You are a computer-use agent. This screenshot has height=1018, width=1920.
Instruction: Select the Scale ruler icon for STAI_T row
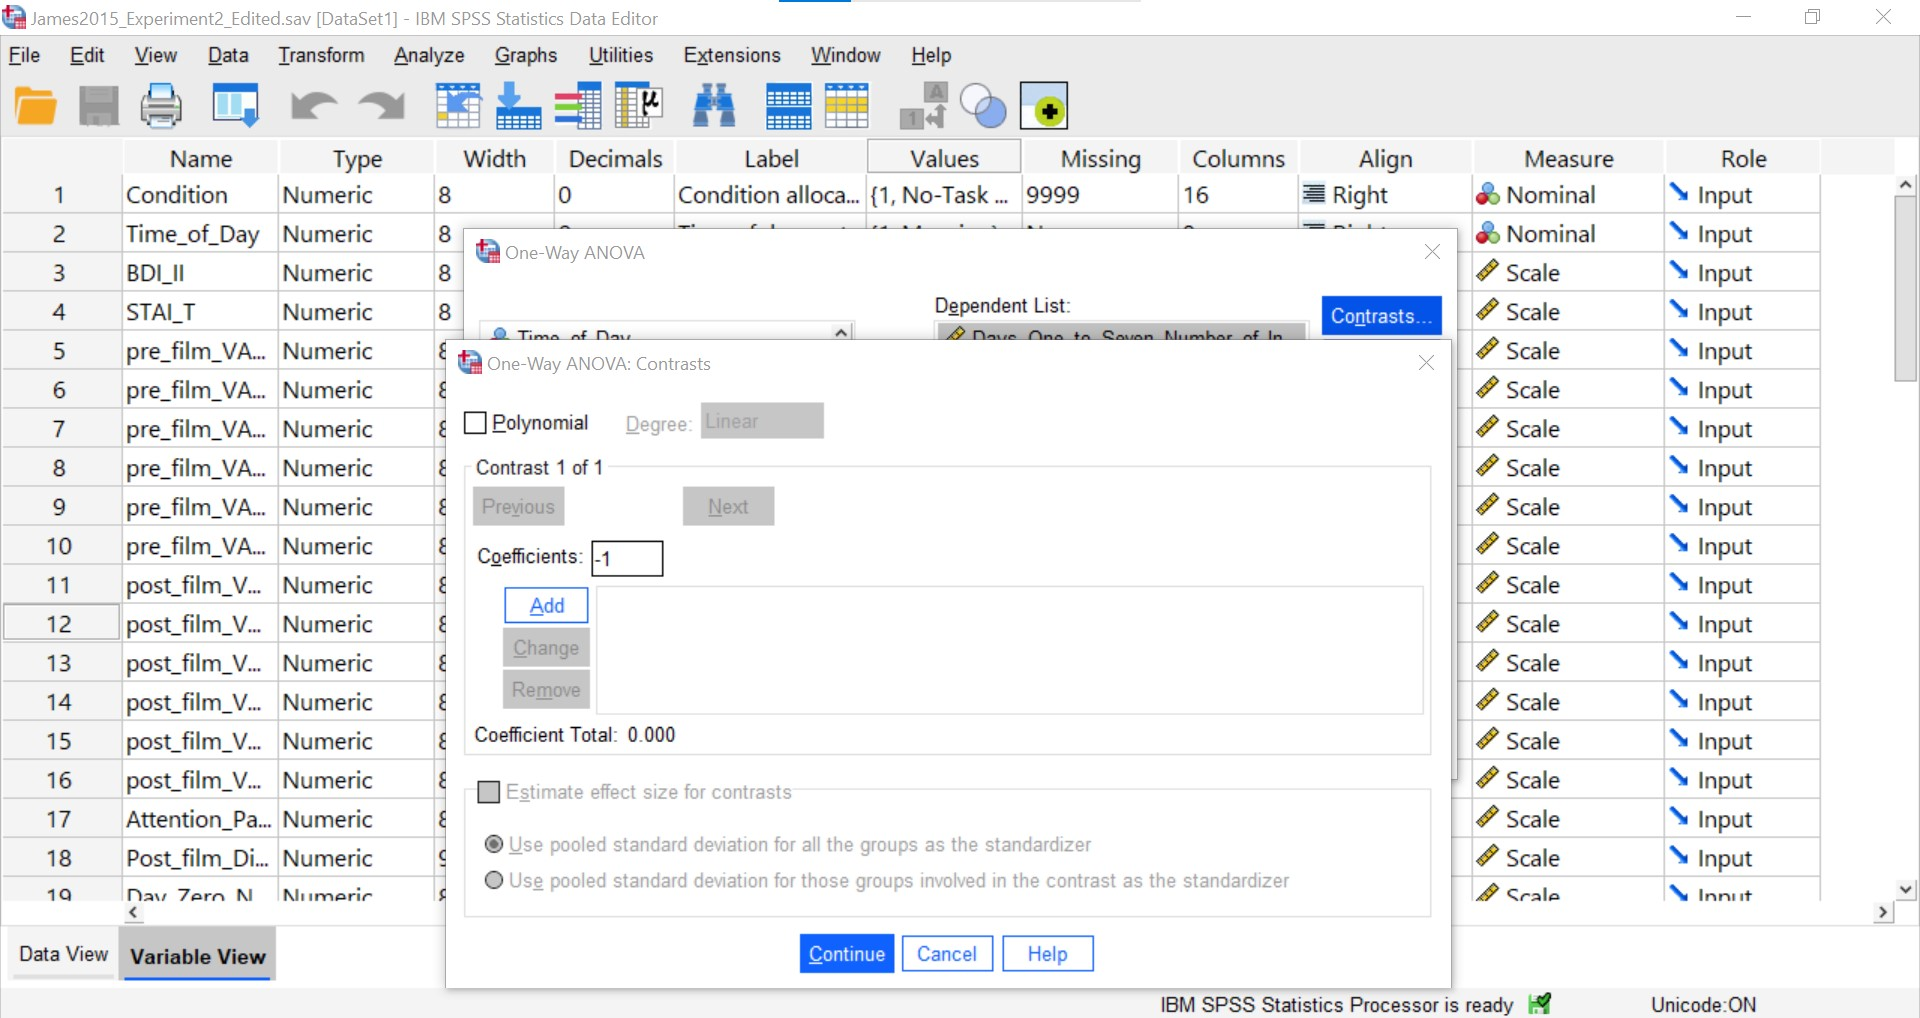point(1488,311)
